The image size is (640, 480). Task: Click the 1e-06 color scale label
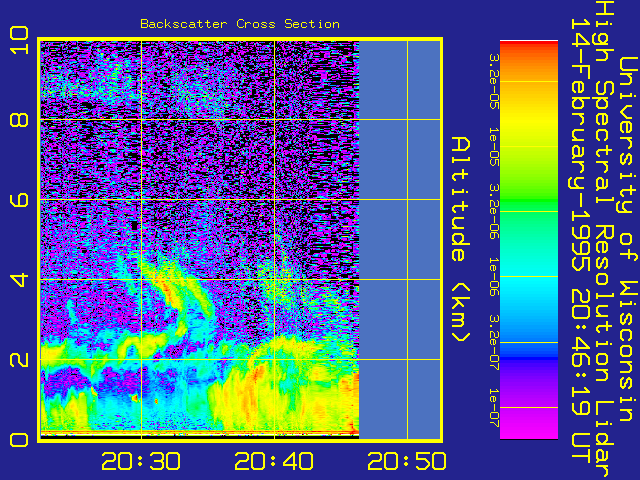[494, 276]
